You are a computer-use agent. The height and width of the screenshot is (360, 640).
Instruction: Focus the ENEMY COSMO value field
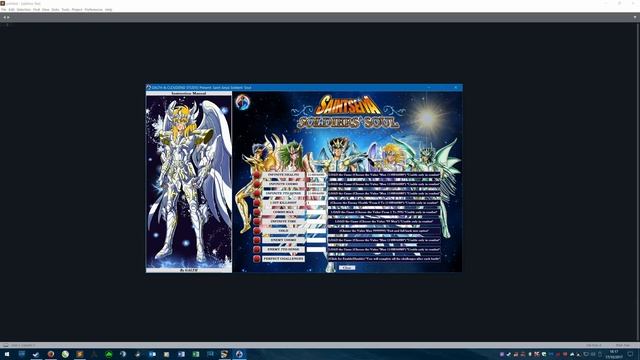click(x=316, y=240)
